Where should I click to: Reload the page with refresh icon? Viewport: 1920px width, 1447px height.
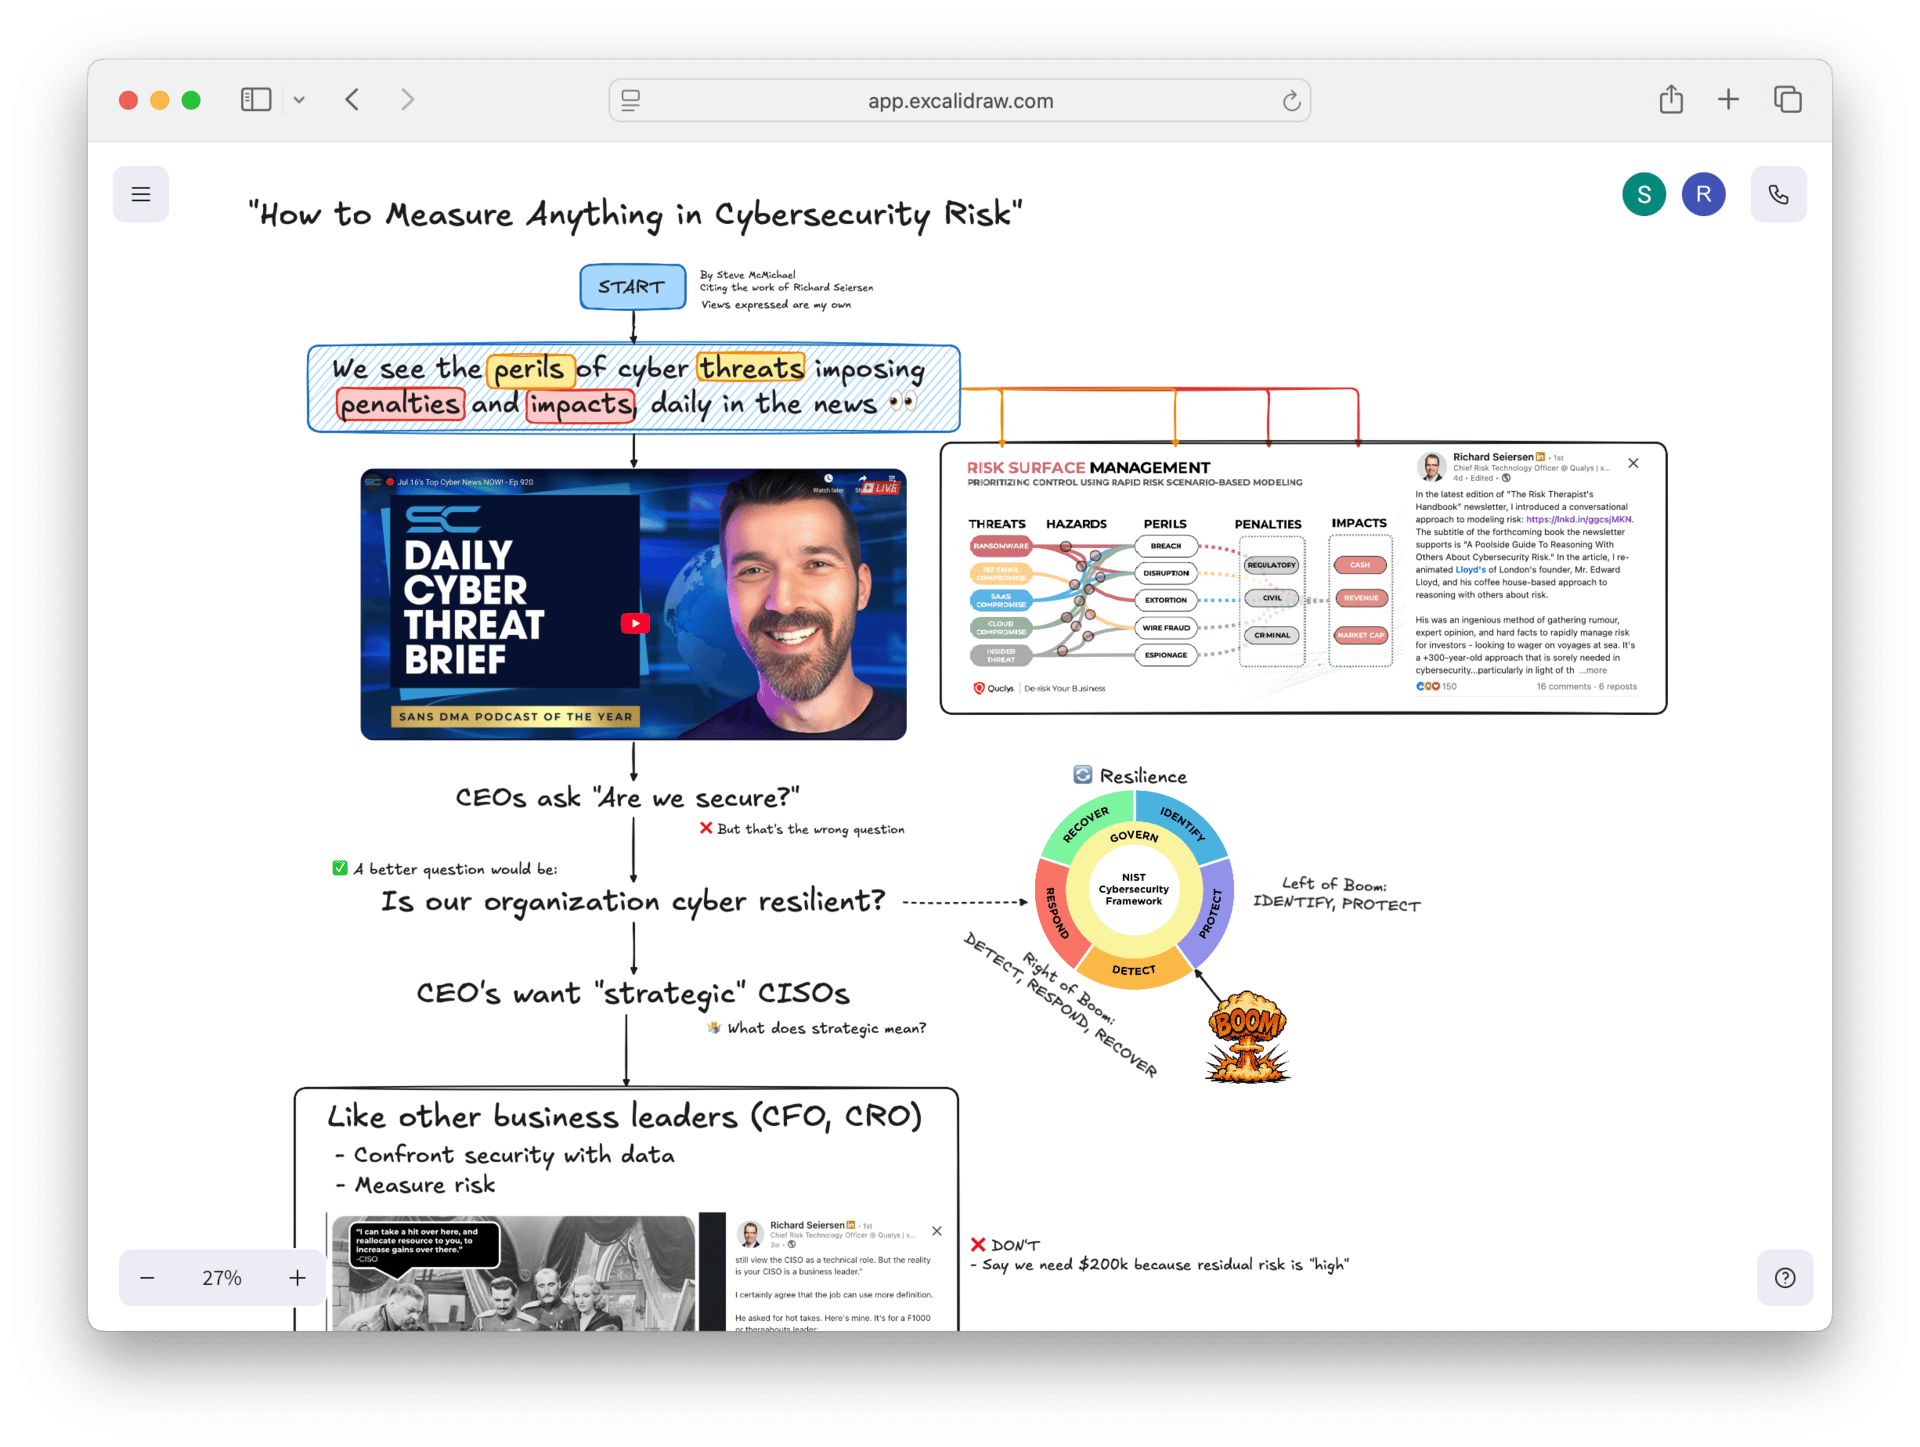tap(1291, 101)
